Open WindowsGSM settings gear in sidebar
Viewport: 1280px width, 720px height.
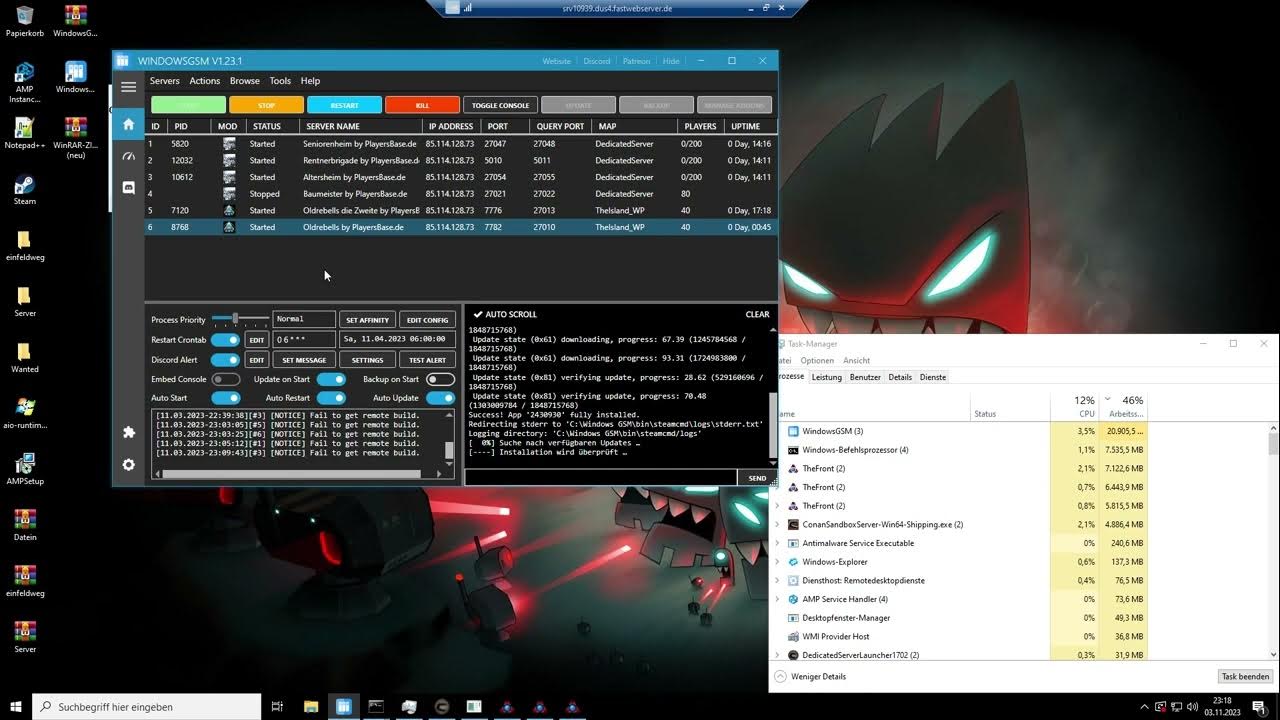[128, 465]
